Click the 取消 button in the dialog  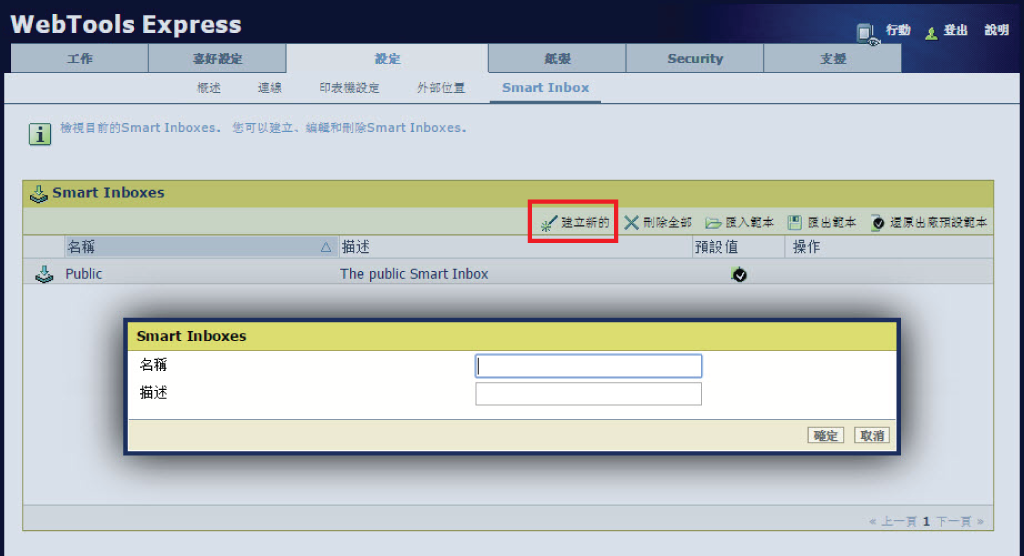872,435
